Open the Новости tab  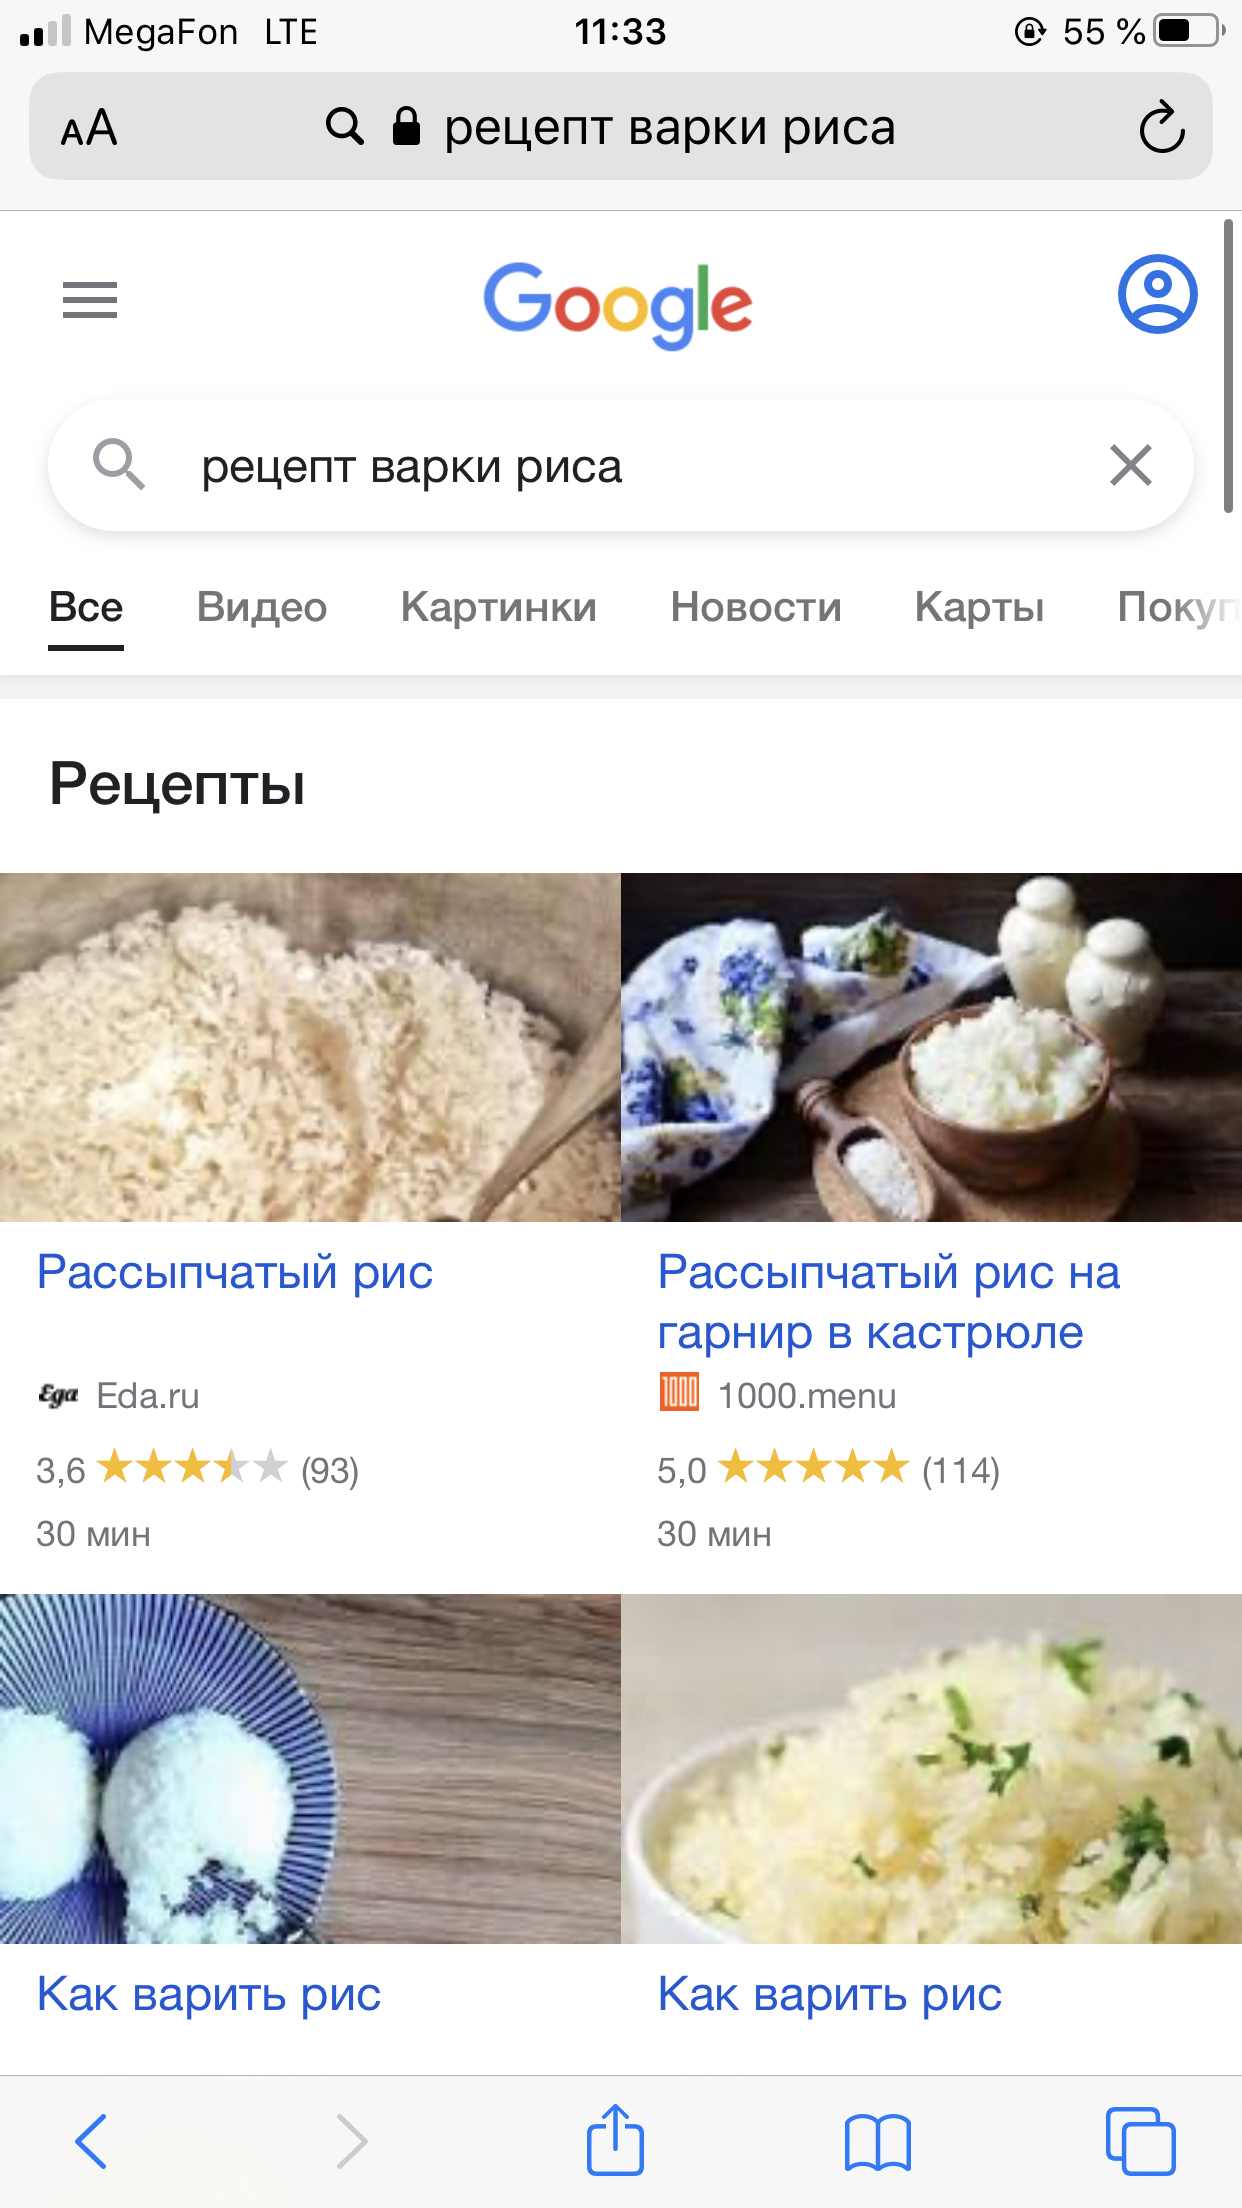click(x=756, y=607)
